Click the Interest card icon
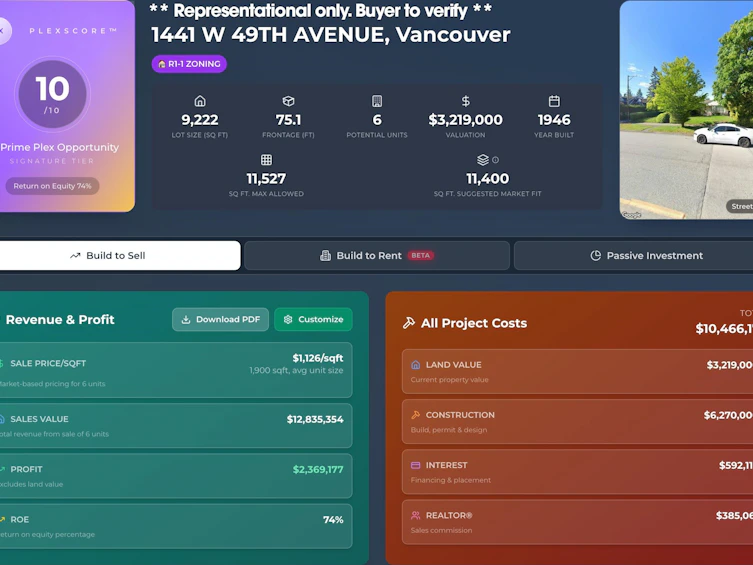Image resolution: width=753 pixels, height=565 pixels. (x=416, y=465)
